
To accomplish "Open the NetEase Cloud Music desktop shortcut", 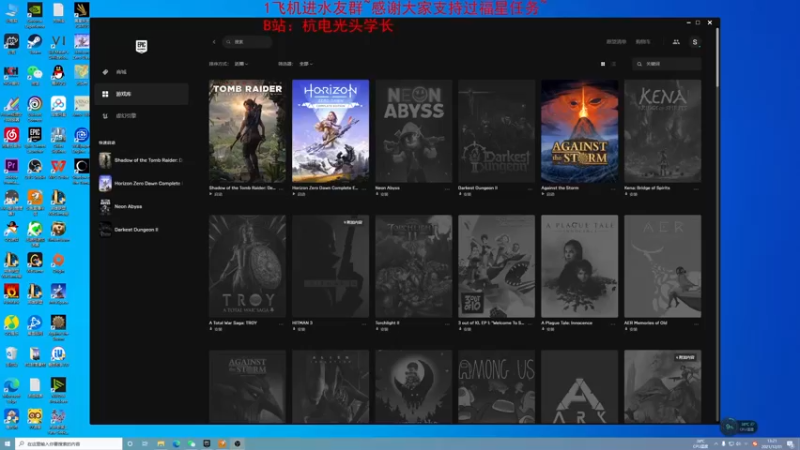I will [x=11, y=138].
